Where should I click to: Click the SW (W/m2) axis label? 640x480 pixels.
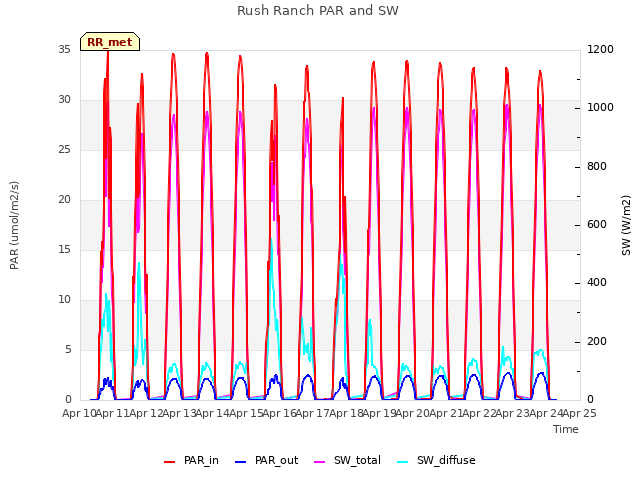tap(626, 225)
